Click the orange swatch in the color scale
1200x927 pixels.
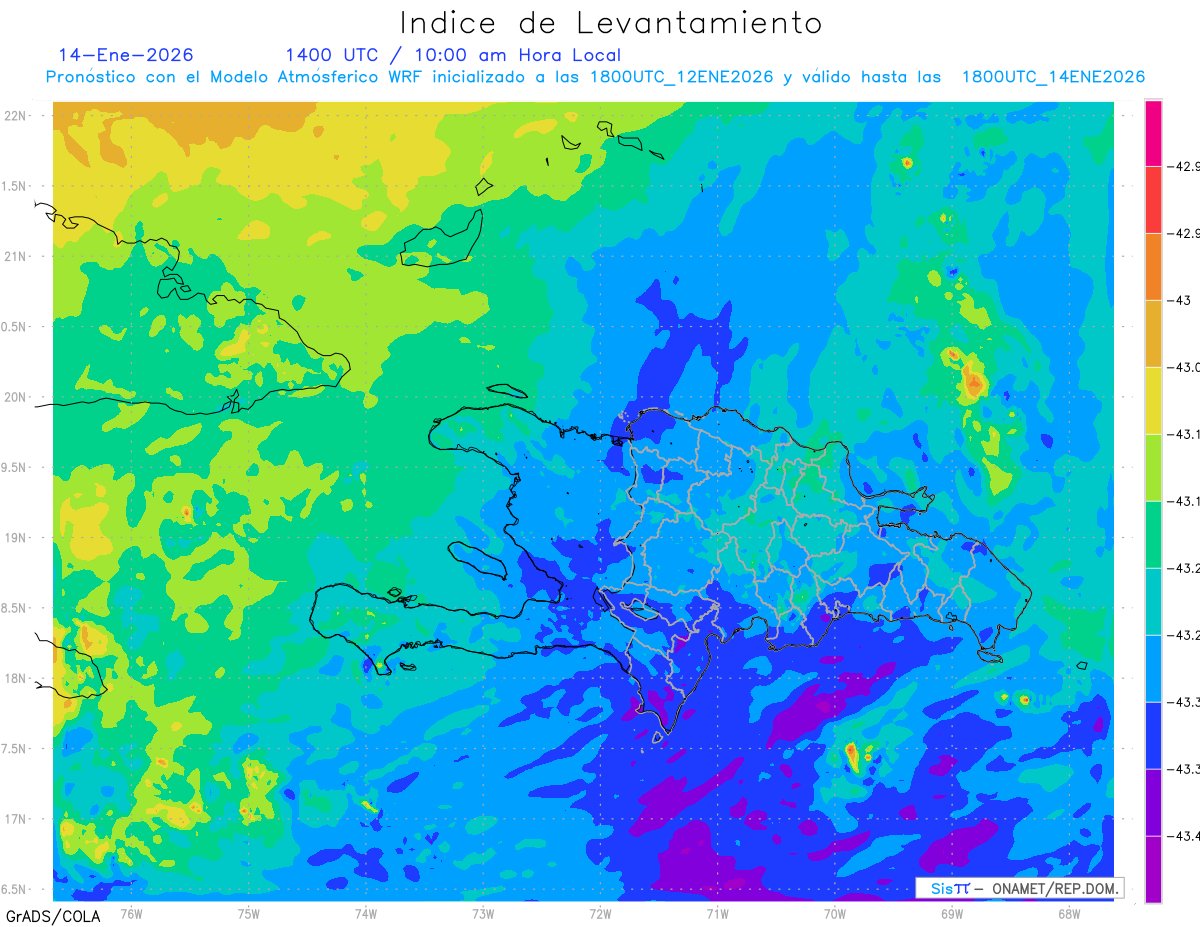[1153, 266]
